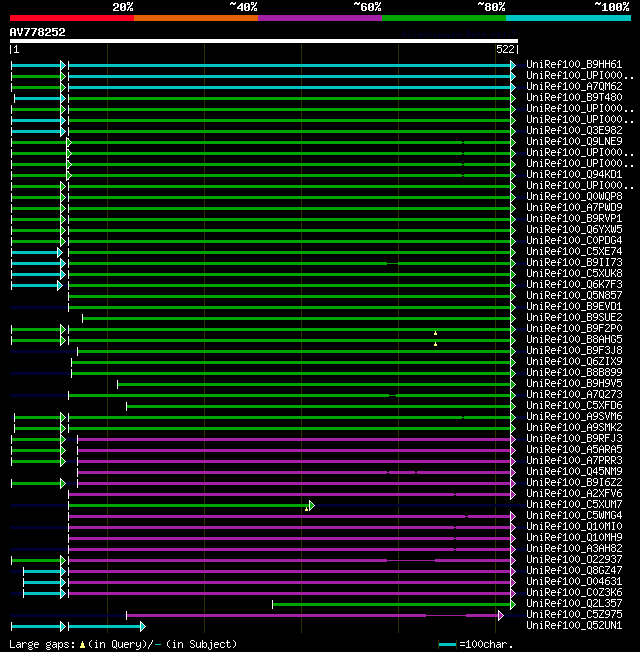Select the UniRef100_C5XE74 label

(574, 252)
